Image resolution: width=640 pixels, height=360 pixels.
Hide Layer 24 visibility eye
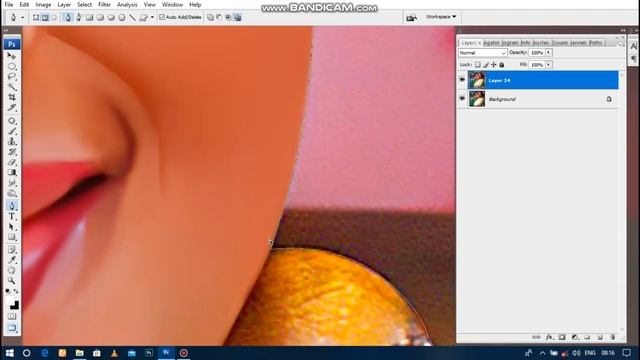coord(462,80)
